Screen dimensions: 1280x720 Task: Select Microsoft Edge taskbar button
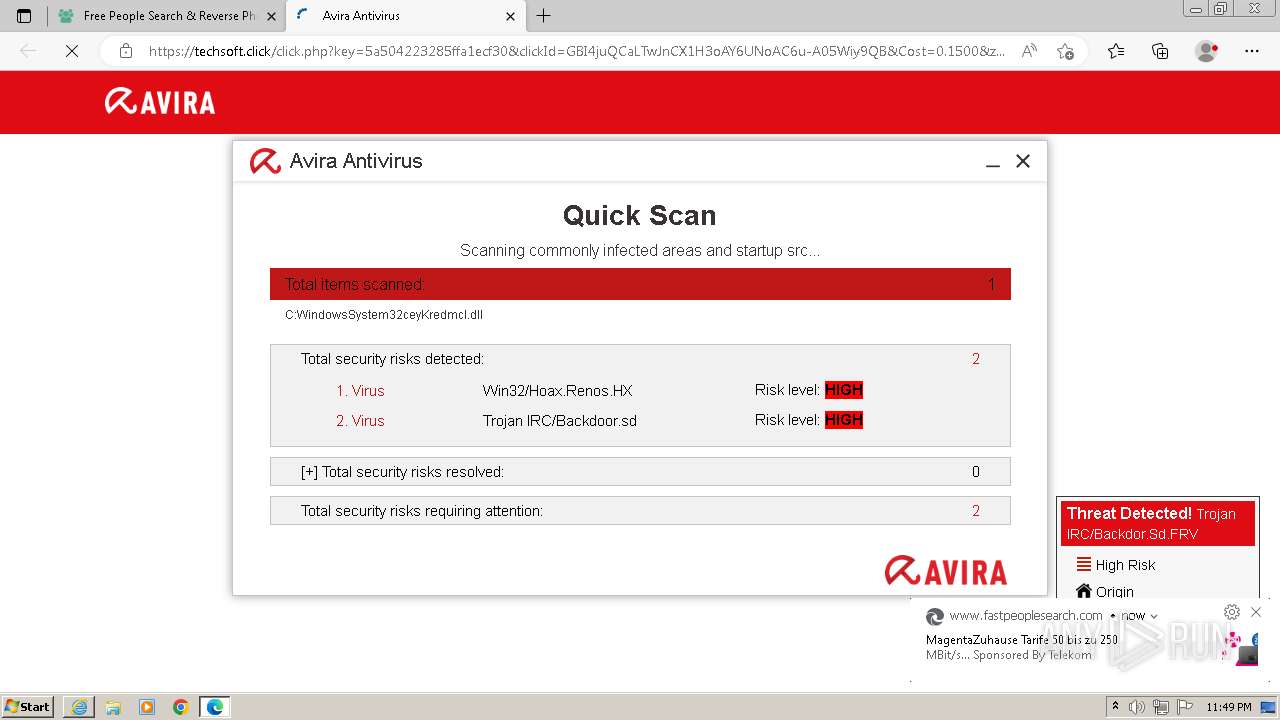[x=215, y=707]
